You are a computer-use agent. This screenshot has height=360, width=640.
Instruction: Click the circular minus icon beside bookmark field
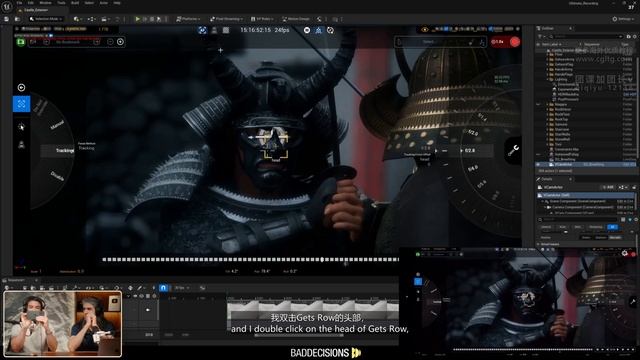[x=110, y=42]
